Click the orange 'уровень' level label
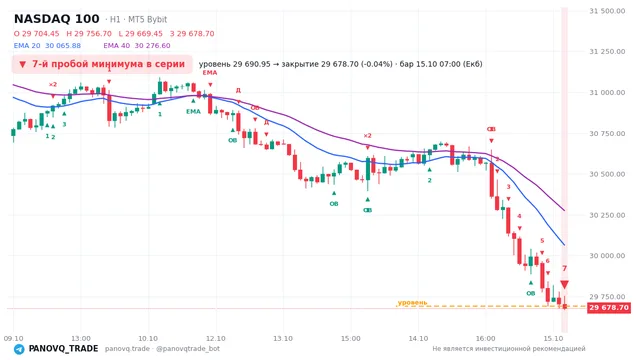640x360 pixels. click(x=412, y=302)
